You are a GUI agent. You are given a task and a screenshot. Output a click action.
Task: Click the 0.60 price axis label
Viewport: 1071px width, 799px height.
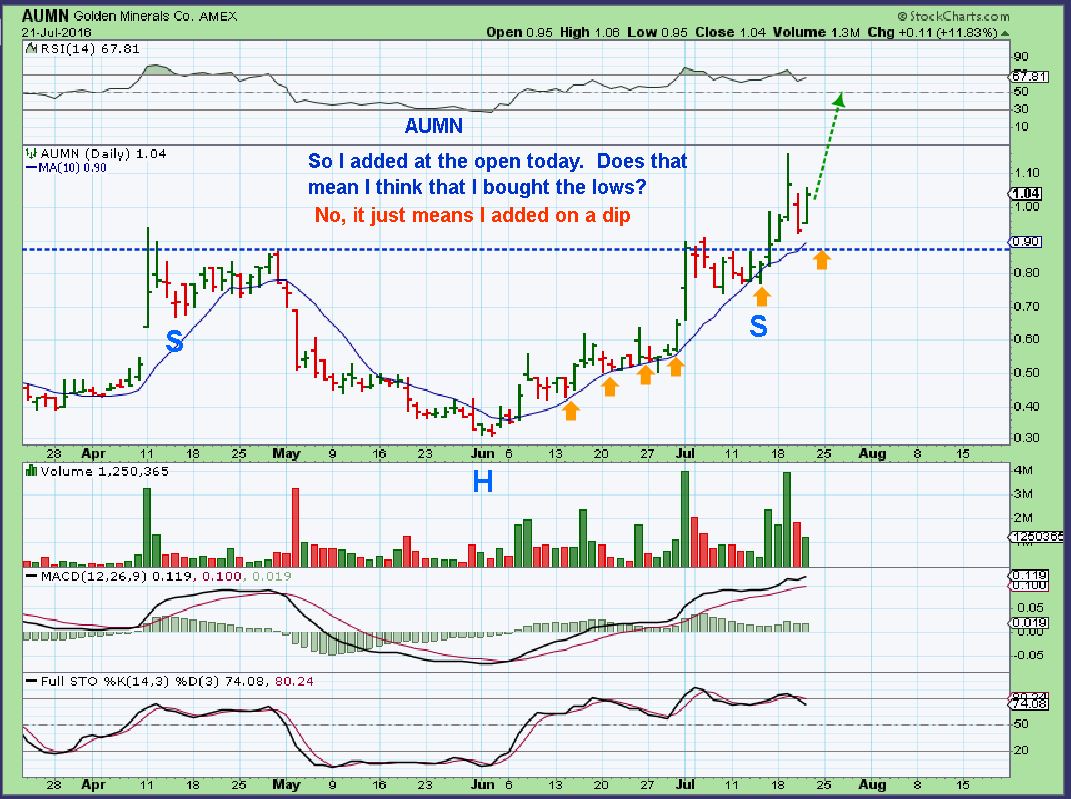(x=1027, y=339)
